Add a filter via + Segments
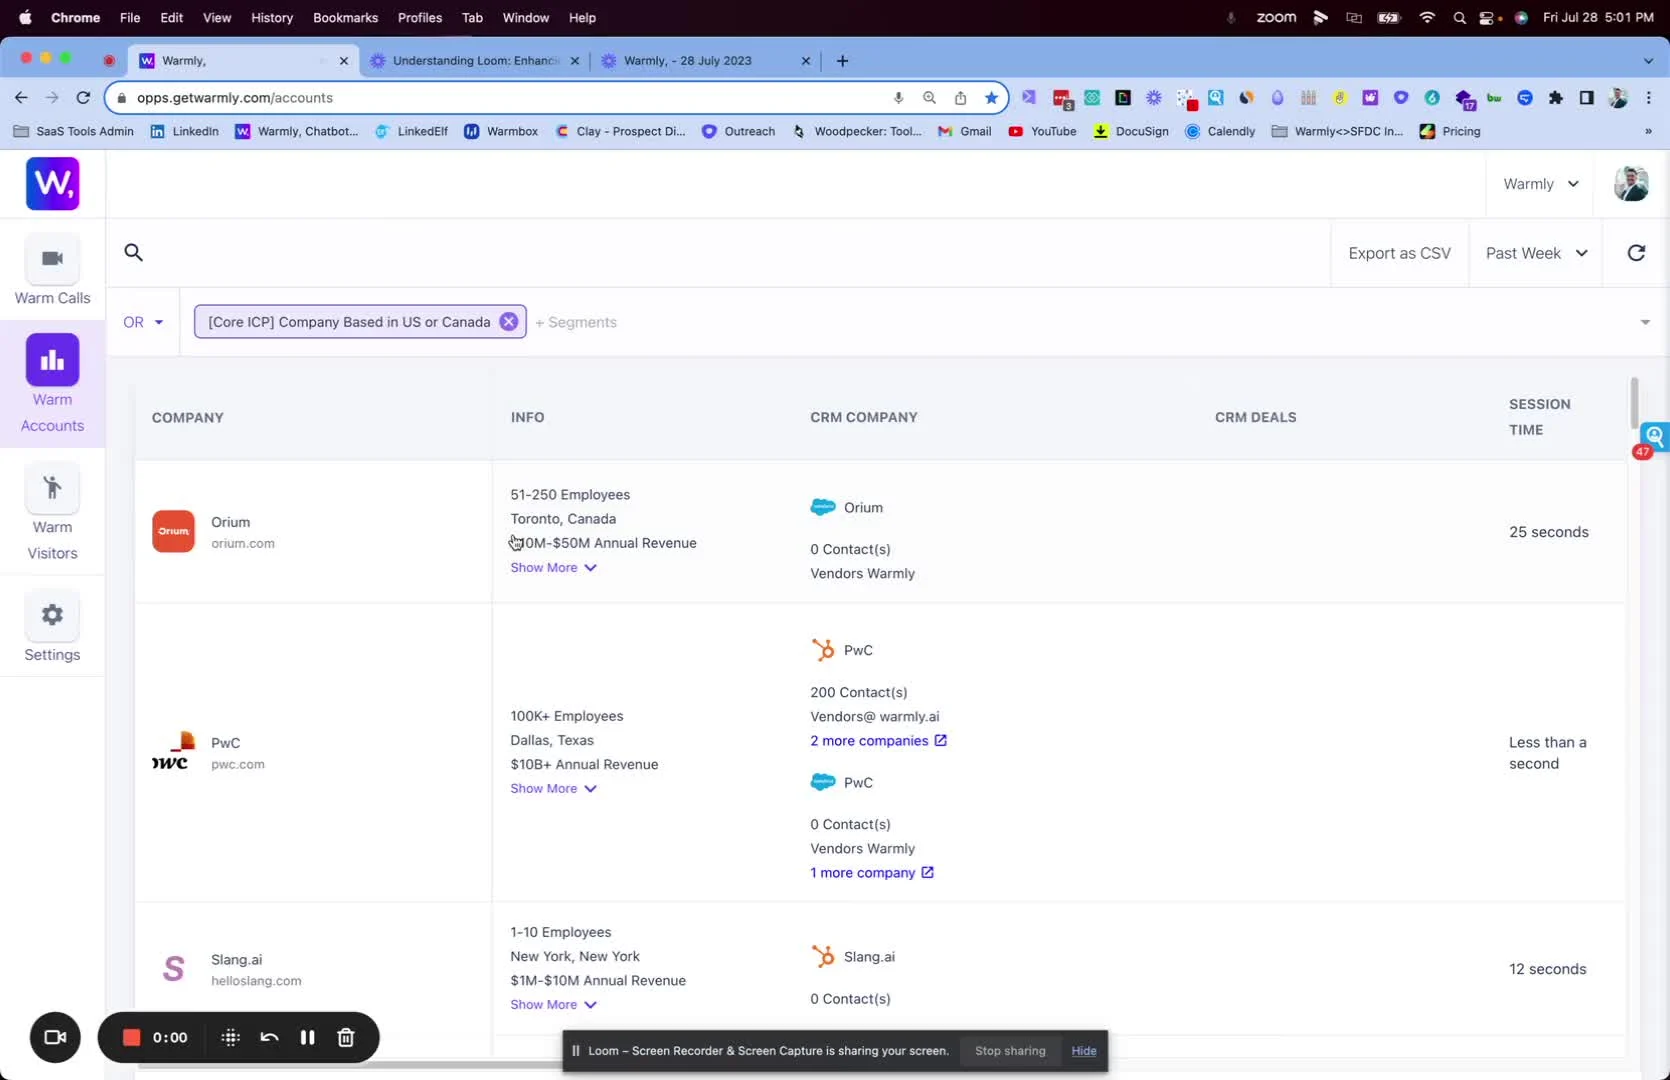Screen dimensions: 1670x1080 coord(576,322)
